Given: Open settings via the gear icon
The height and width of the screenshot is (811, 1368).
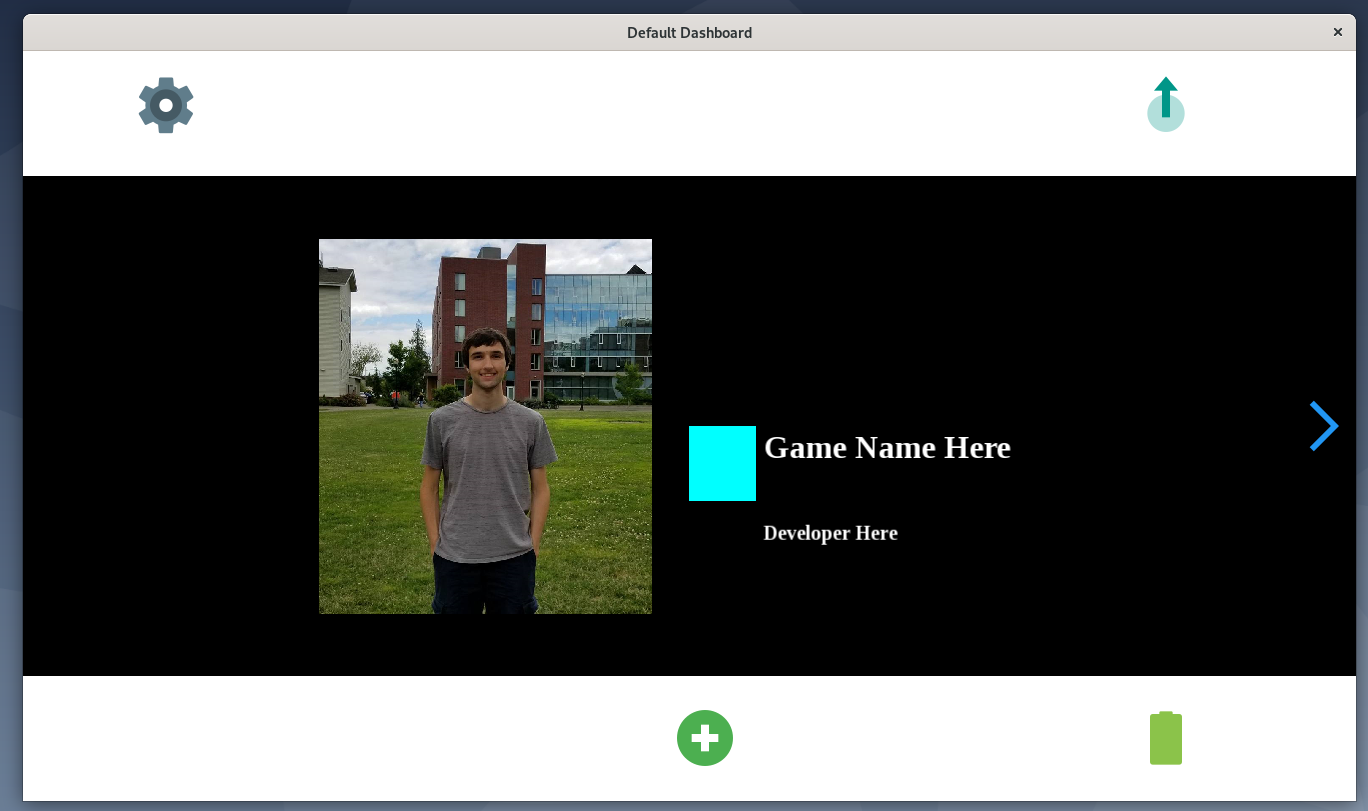Looking at the screenshot, I should pyautogui.click(x=166, y=105).
